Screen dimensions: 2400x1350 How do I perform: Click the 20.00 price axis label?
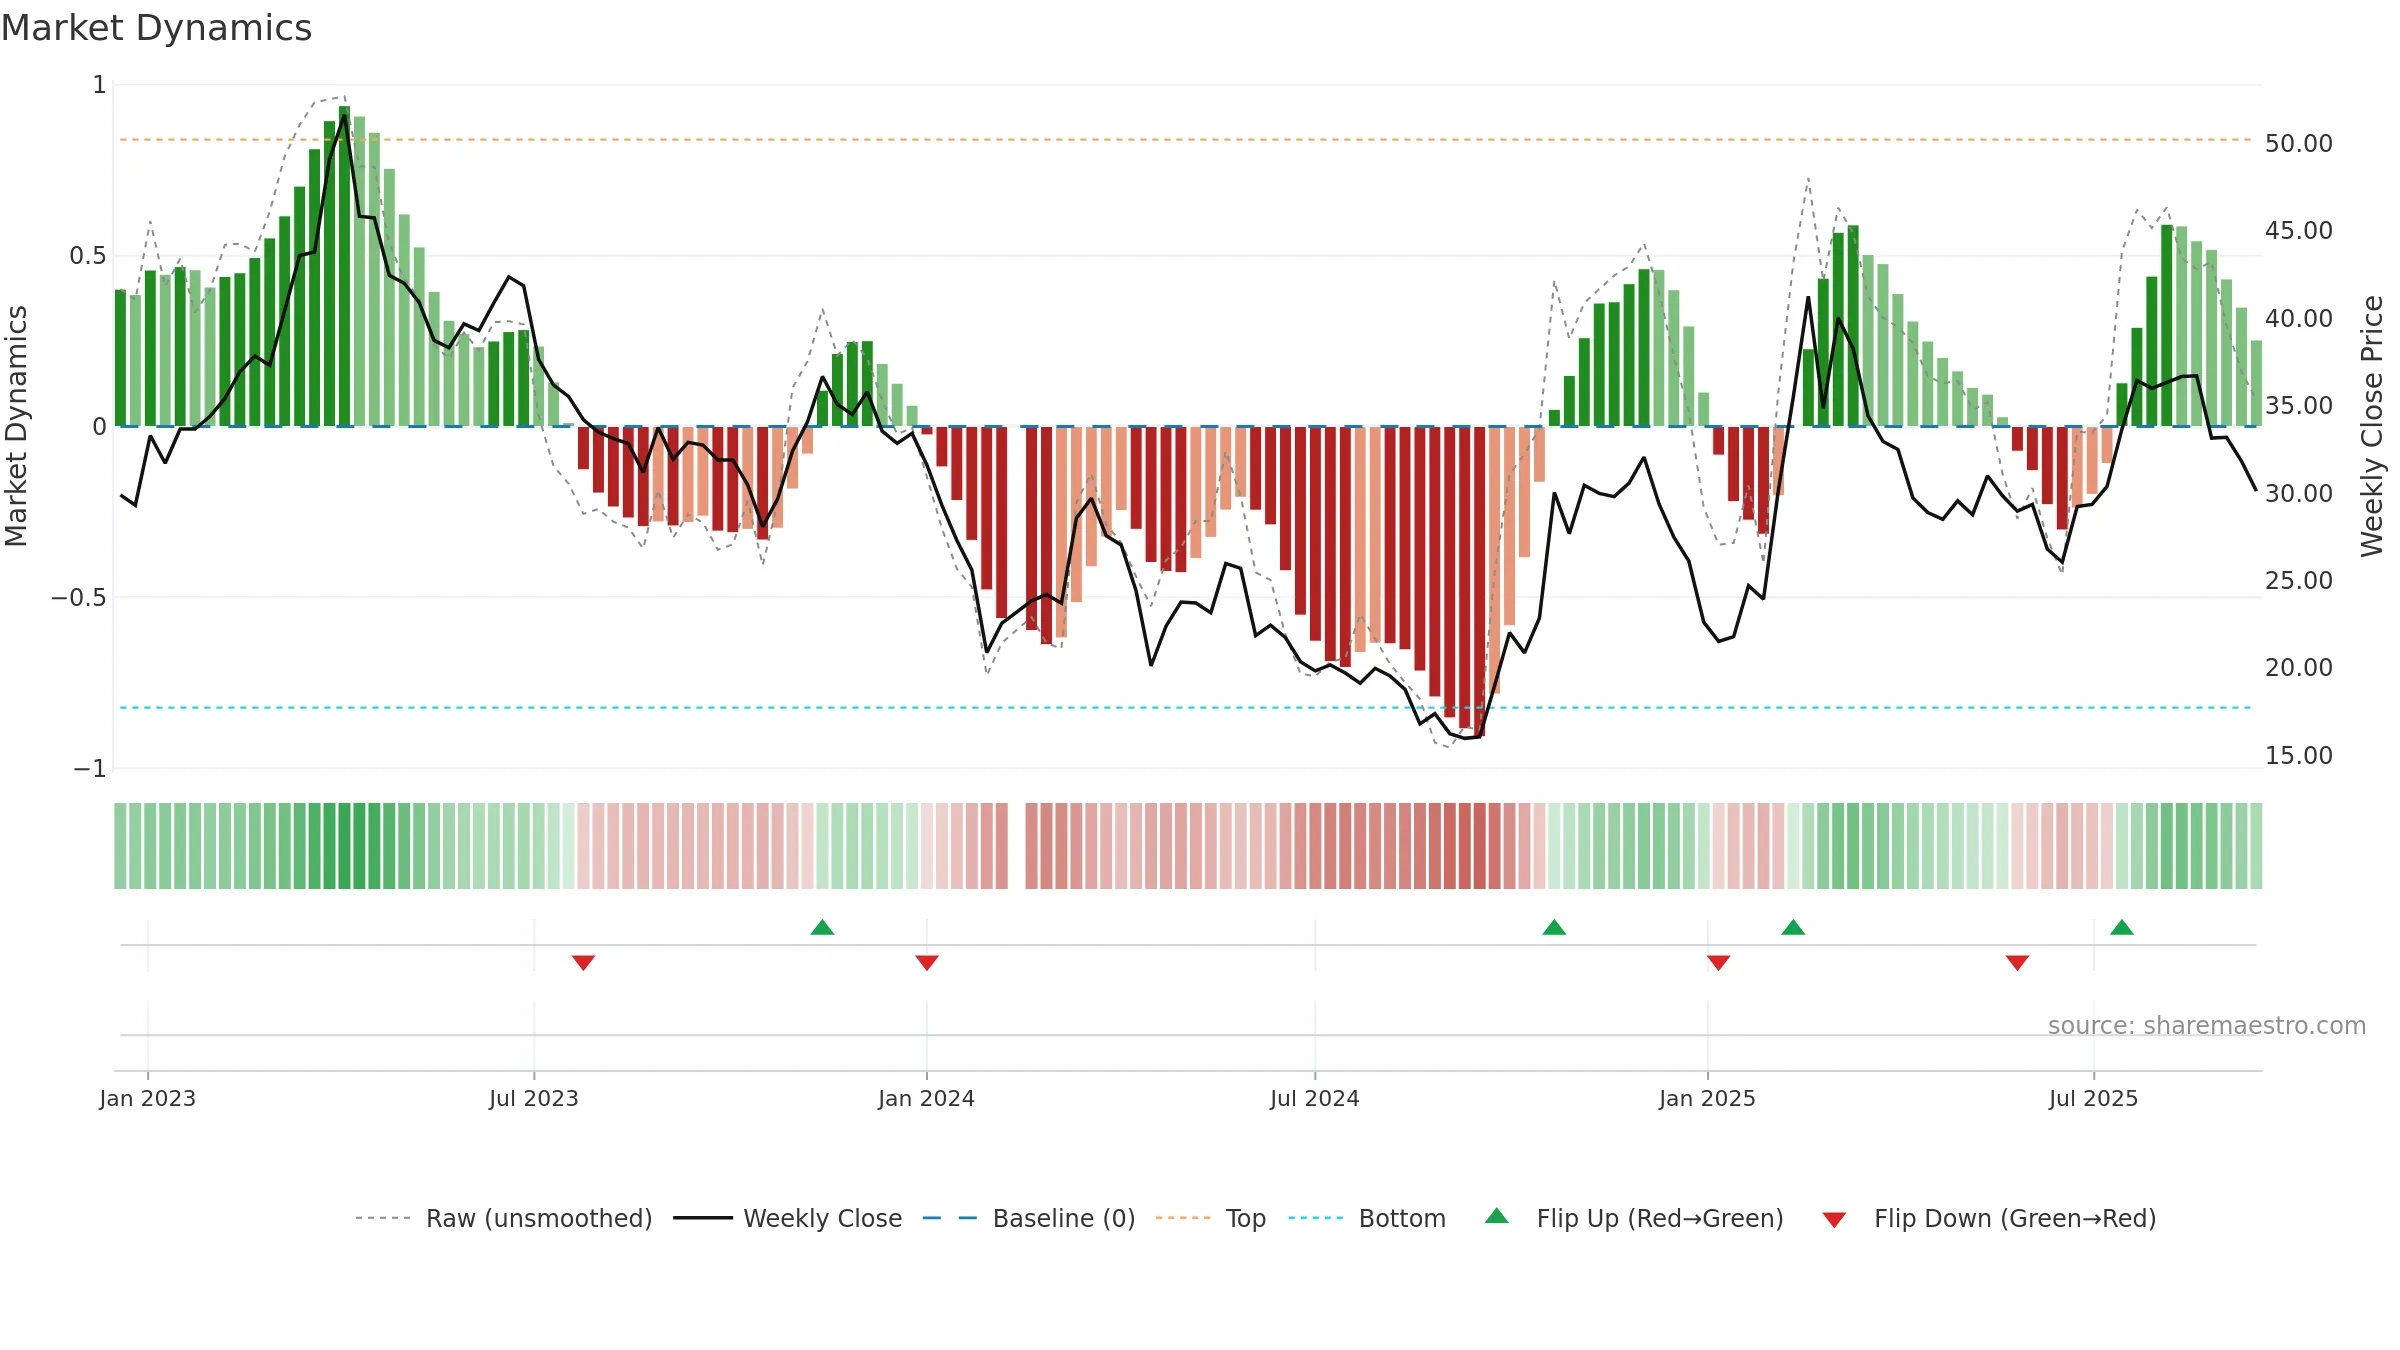(x=2299, y=668)
